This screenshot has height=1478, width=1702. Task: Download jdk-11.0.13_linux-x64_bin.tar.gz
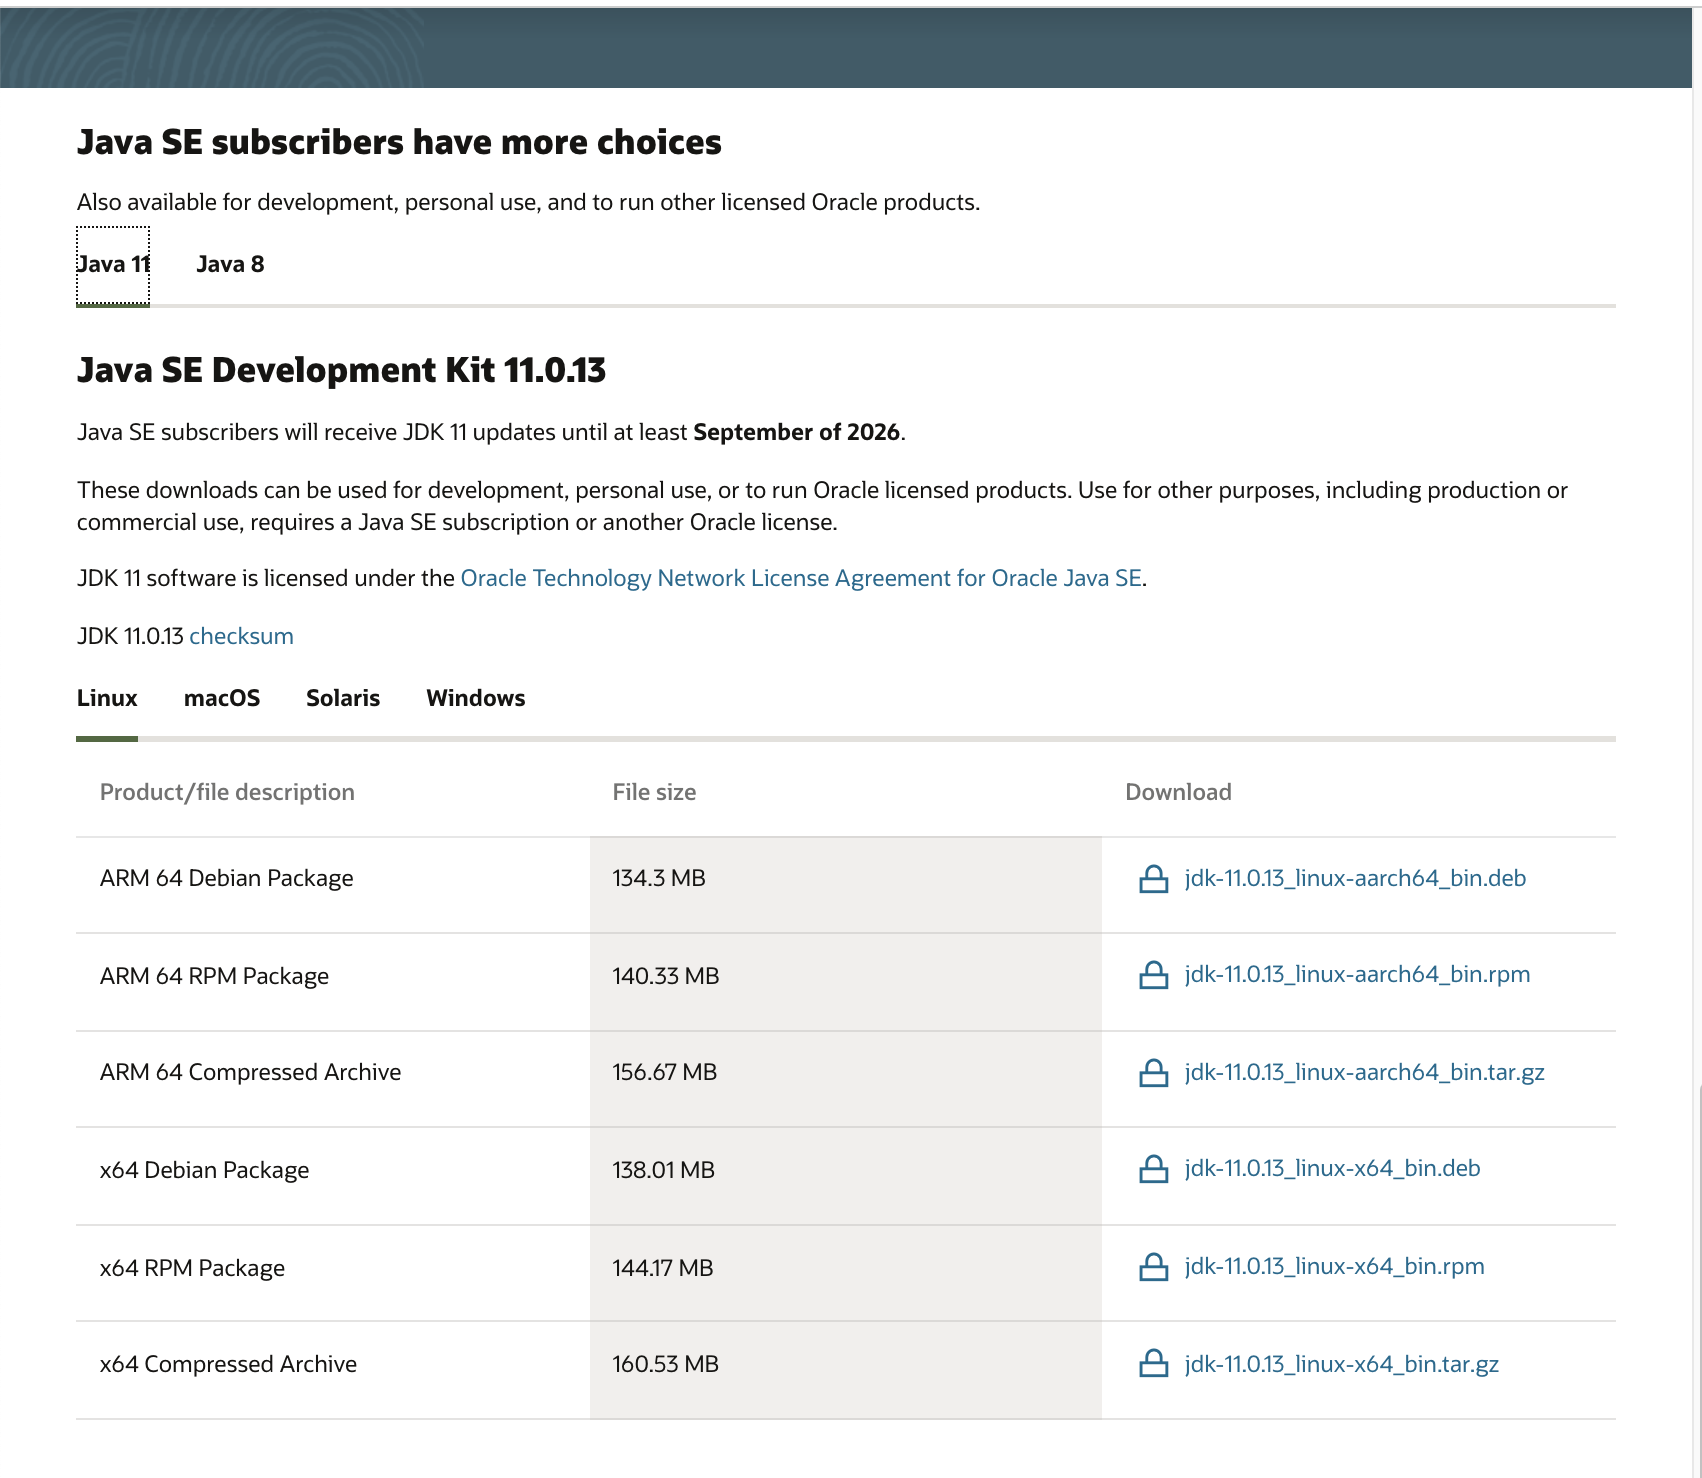[x=1341, y=1364]
